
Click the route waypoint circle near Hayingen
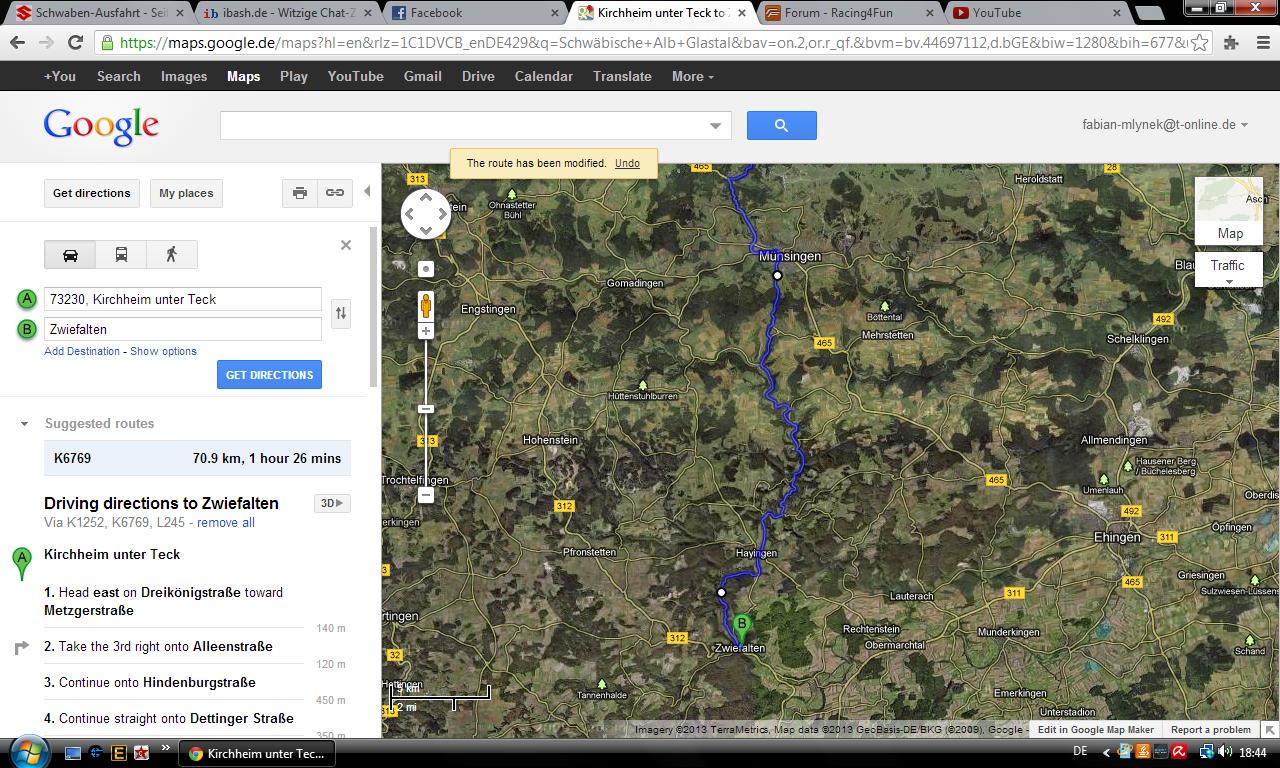click(721, 592)
